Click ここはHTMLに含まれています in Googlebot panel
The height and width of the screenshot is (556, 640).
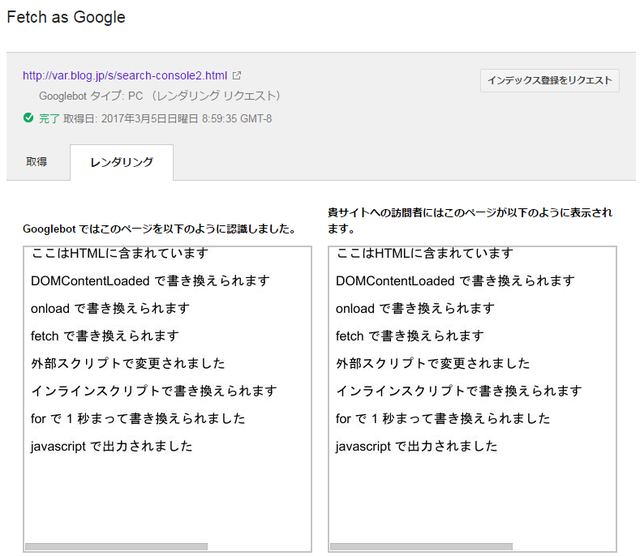tap(120, 253)
